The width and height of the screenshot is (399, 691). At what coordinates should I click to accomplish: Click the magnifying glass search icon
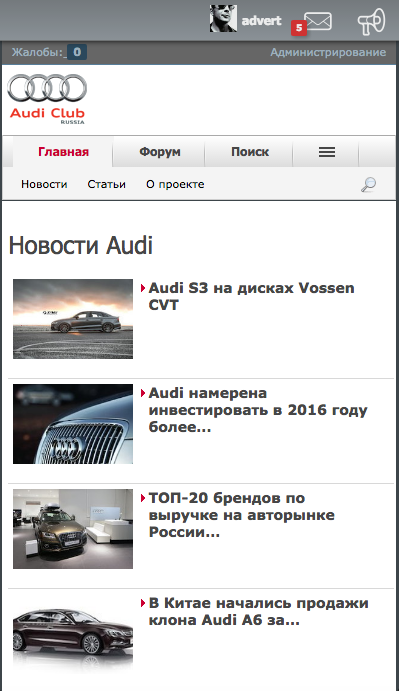[369, 185]
